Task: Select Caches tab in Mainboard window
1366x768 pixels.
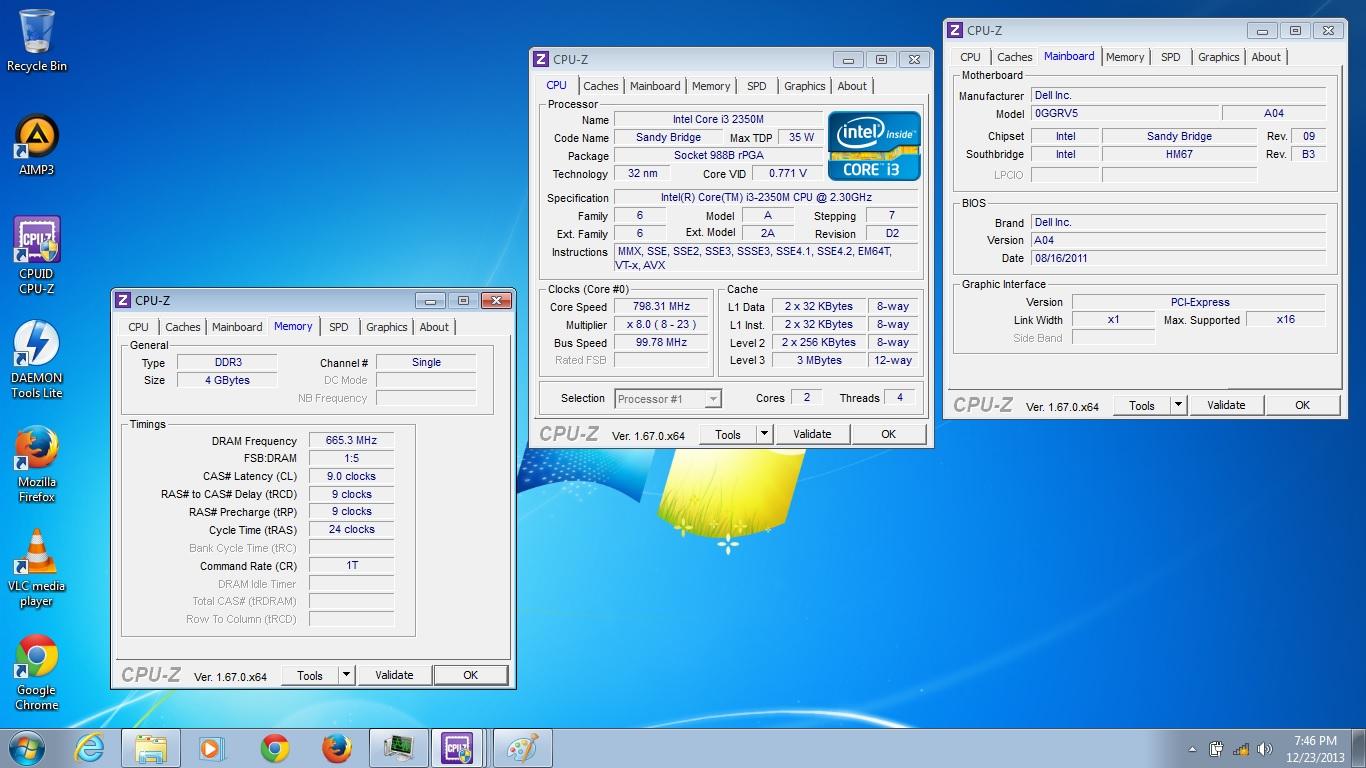Action: pyautogui.click(x=1014, y=57)
